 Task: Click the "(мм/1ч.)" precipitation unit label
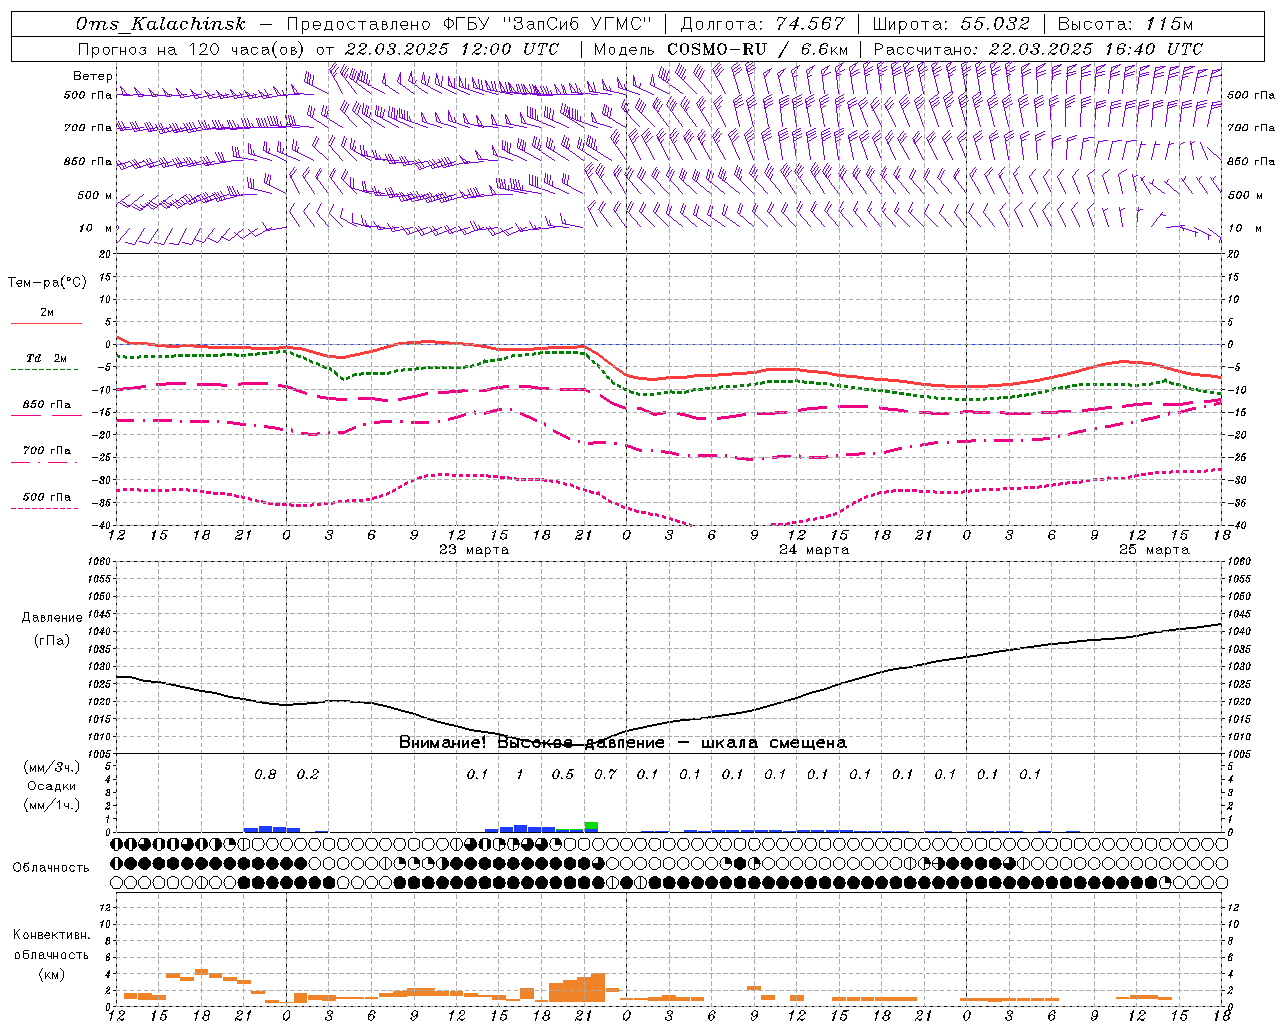click(52, 805)
